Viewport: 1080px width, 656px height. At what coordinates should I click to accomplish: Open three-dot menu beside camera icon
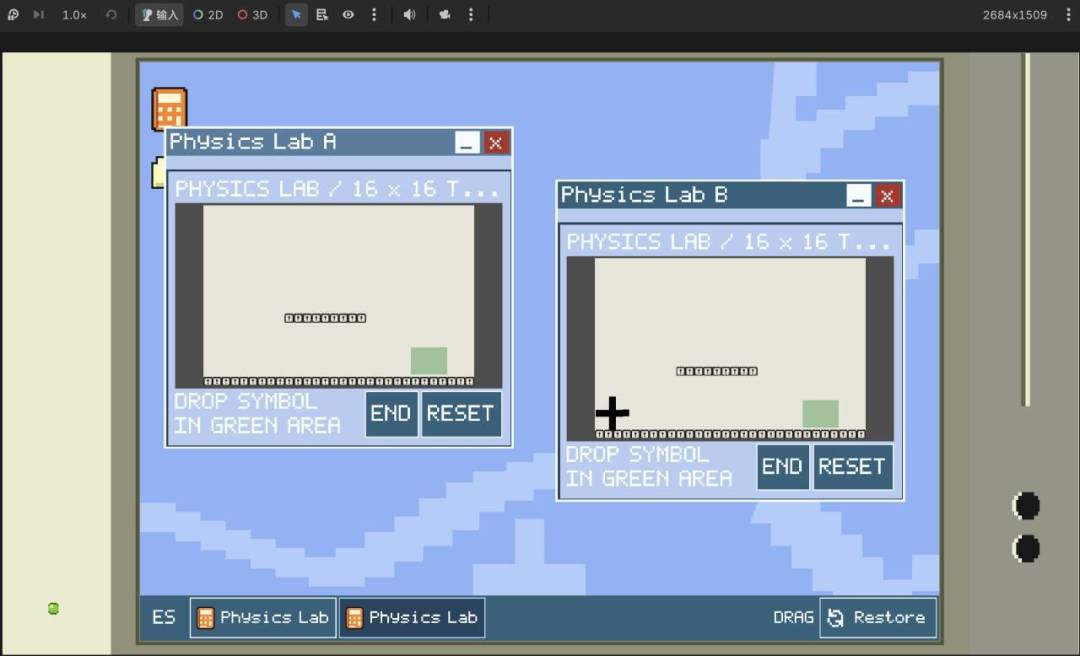click(x=470, y=14)
